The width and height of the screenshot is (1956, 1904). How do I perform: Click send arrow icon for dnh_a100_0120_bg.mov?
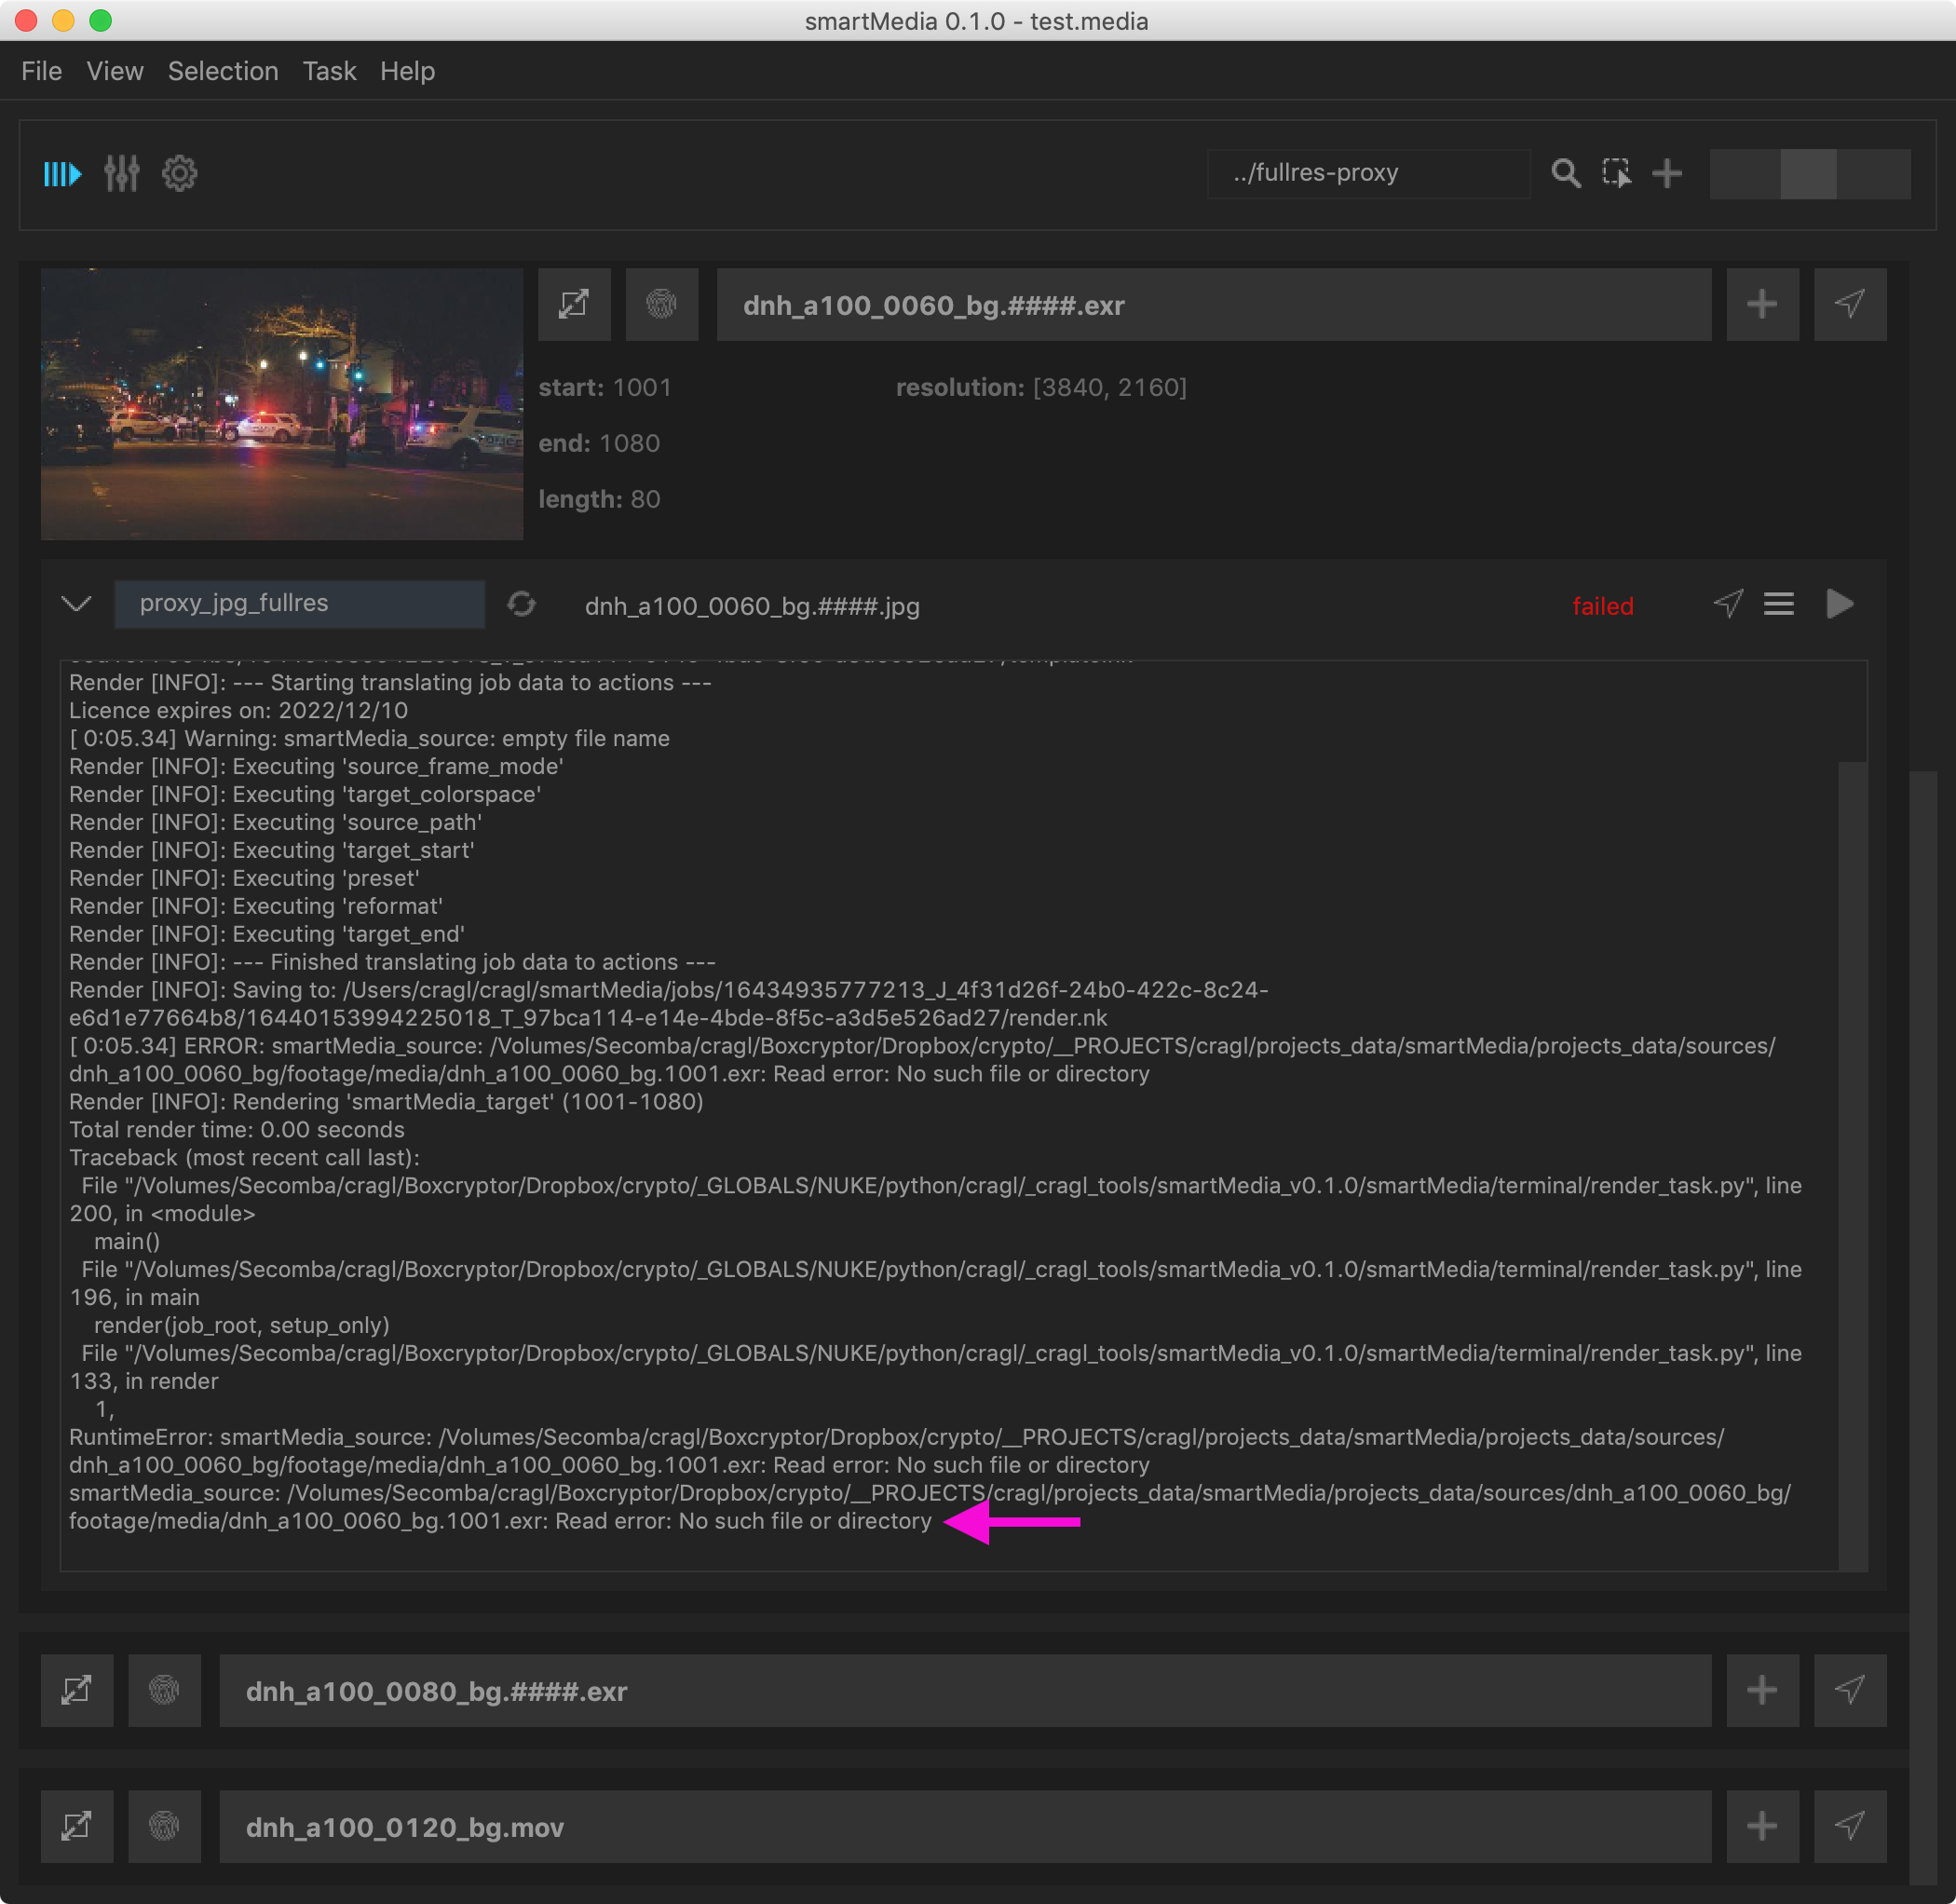(1850, 1826)
